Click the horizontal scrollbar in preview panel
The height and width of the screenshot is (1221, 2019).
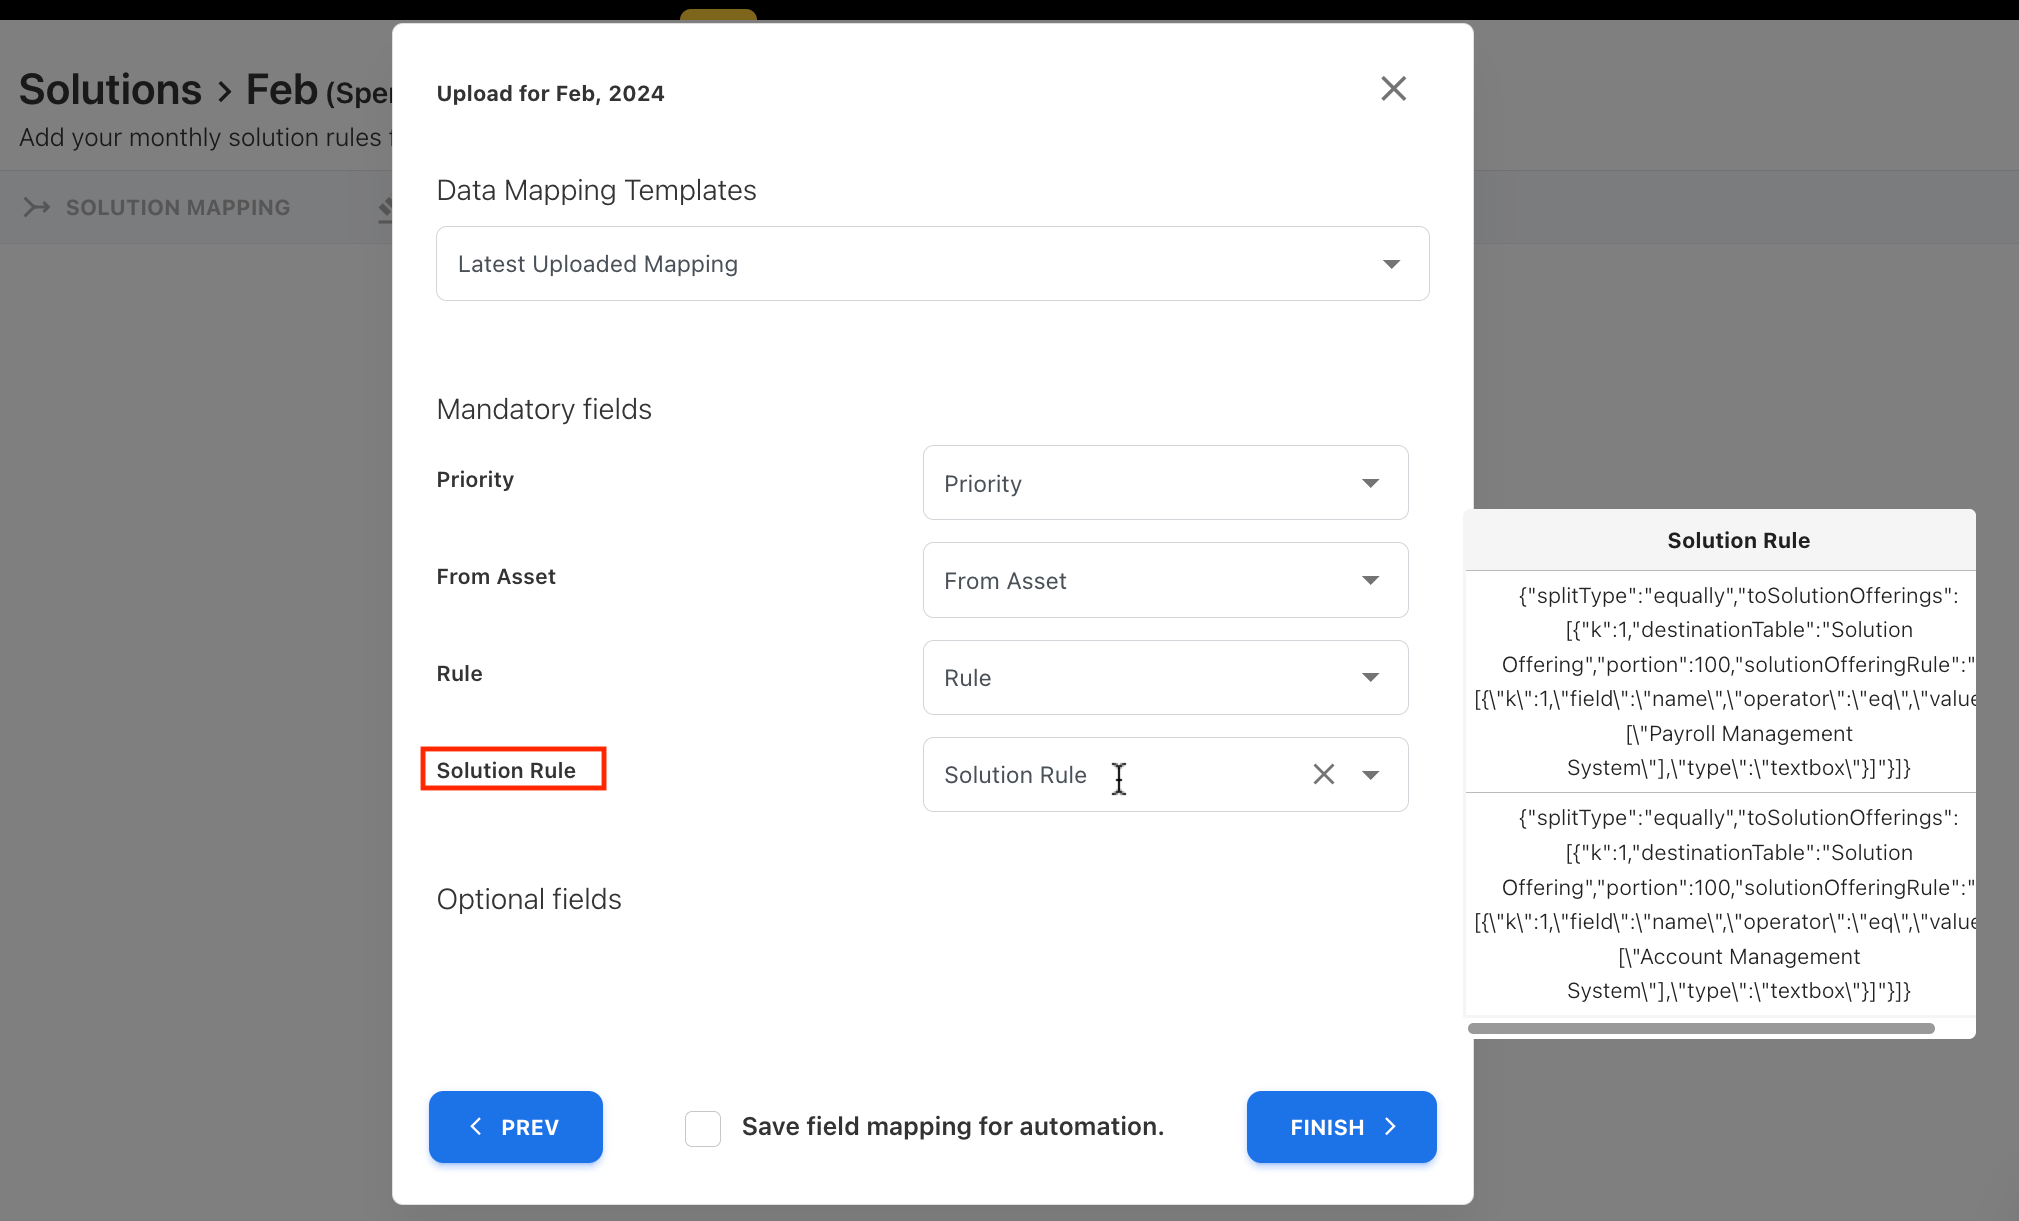(x=1700, y=1028)
